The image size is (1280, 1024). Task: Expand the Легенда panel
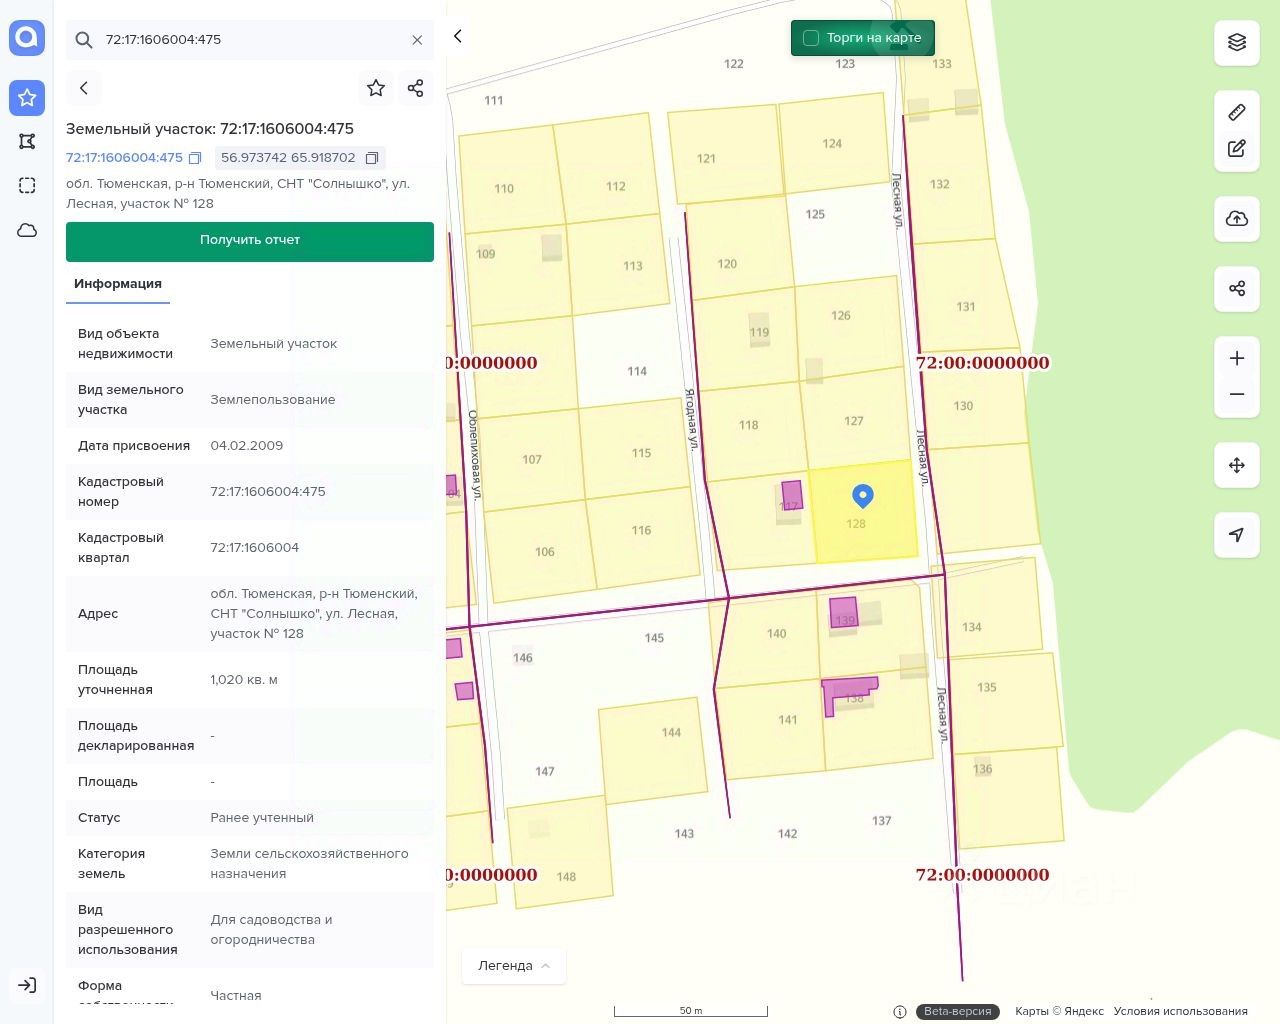(x=514, y=966)
